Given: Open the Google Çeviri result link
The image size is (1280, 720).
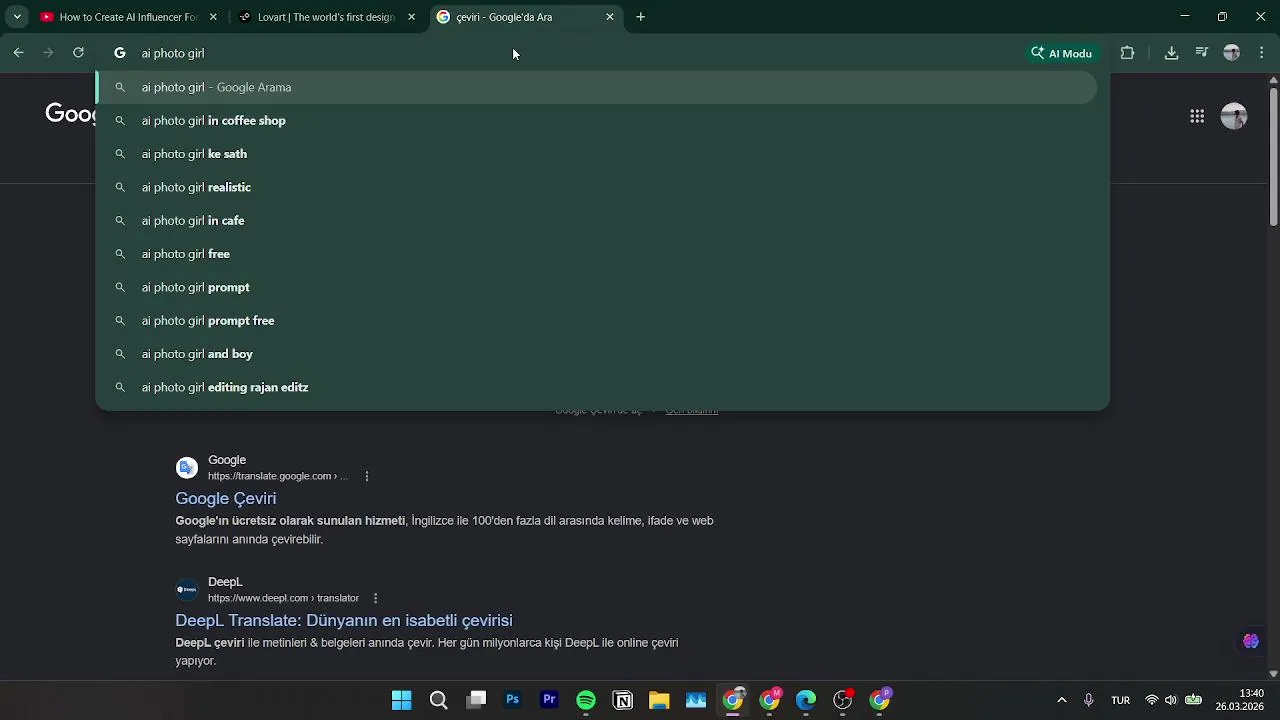Looking at the screenshot, I should (x=226, y=498).
